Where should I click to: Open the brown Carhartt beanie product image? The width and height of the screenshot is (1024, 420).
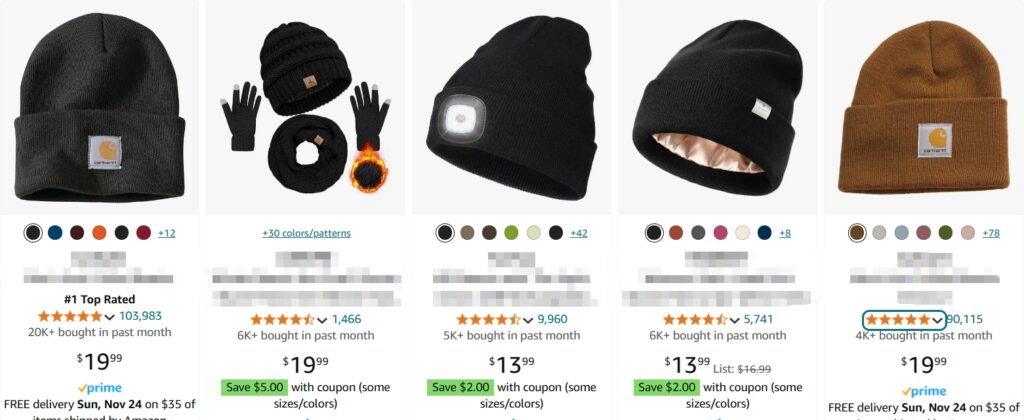pos(923,106)
